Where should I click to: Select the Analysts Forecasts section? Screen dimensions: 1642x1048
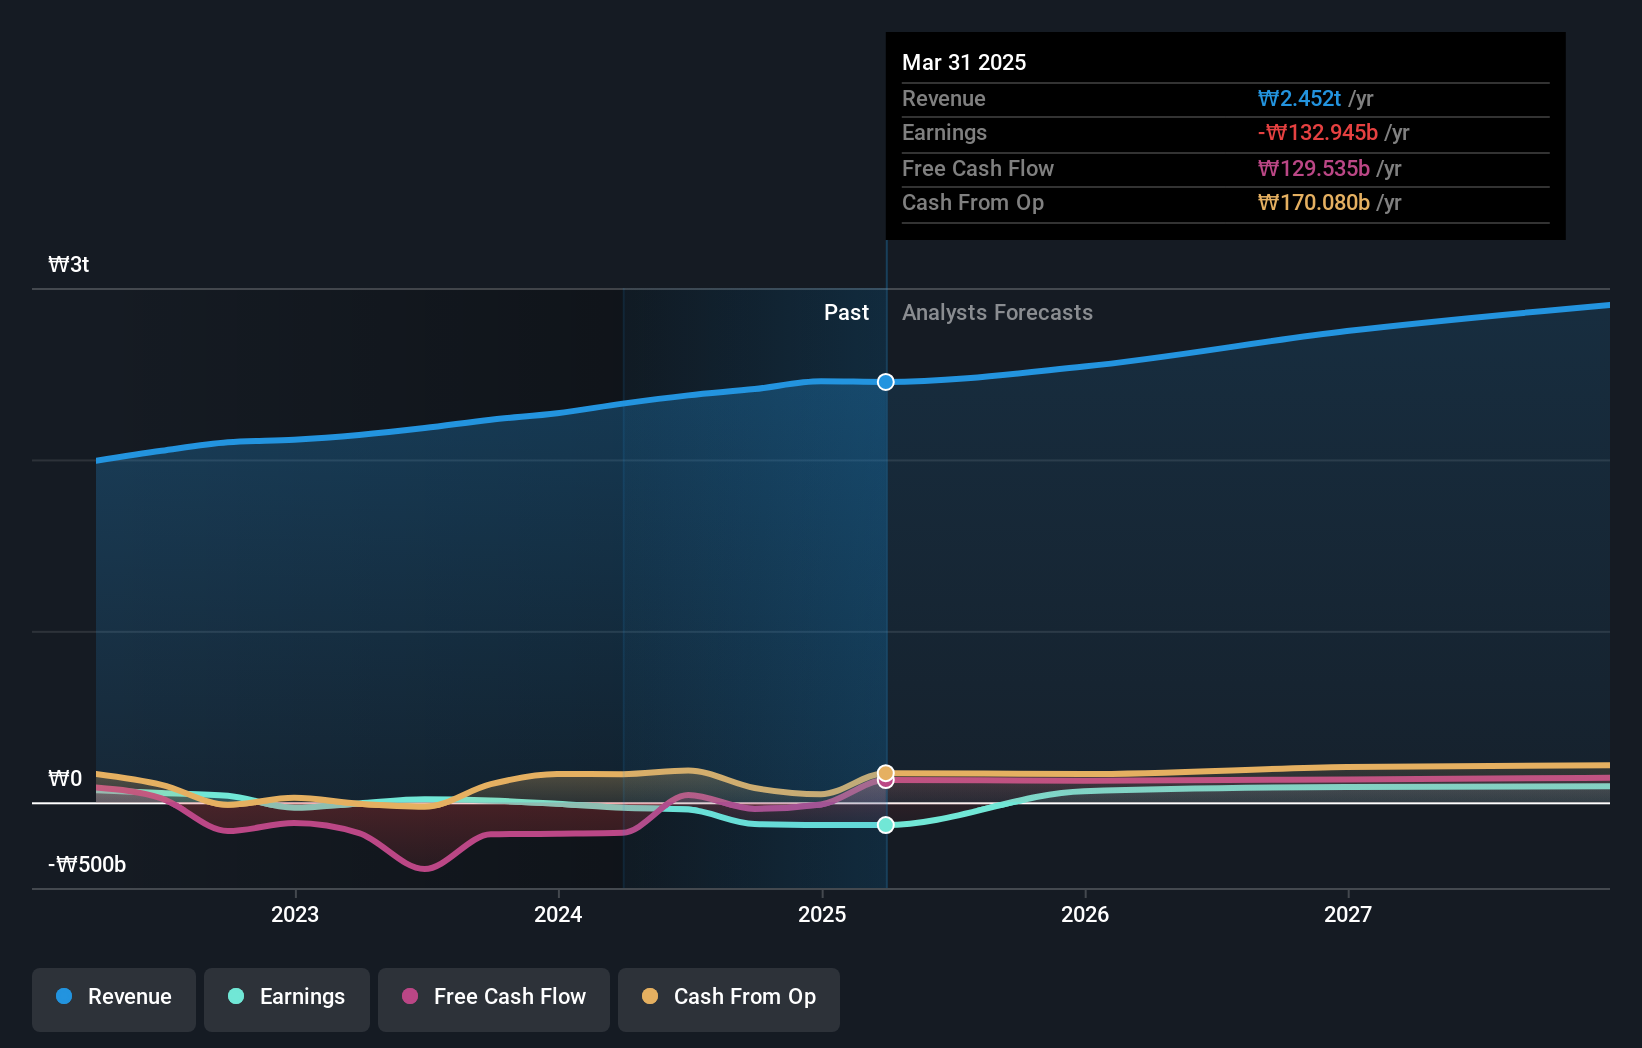996,312
